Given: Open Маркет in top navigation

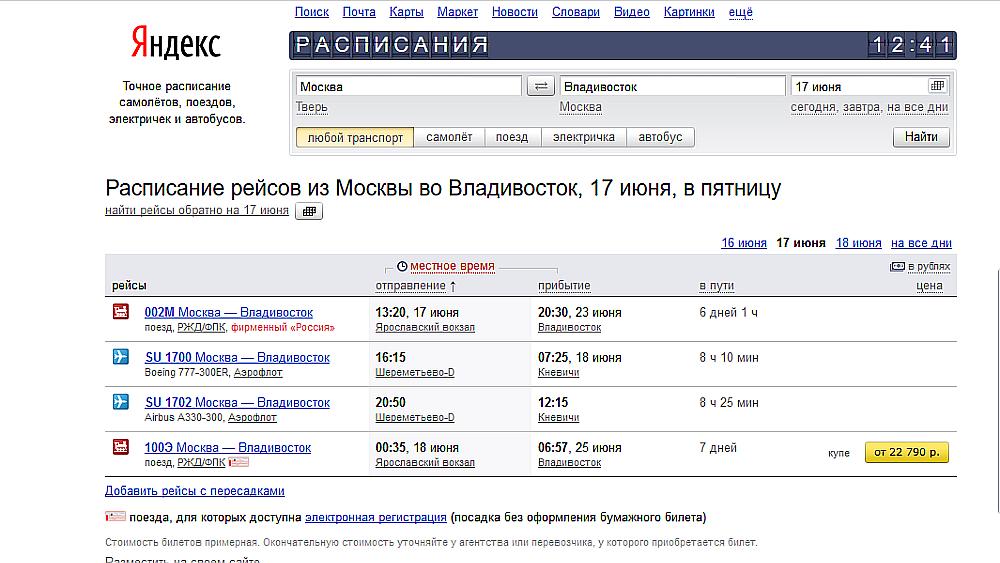Looking at the screenshot, I should tap(457, 11).
